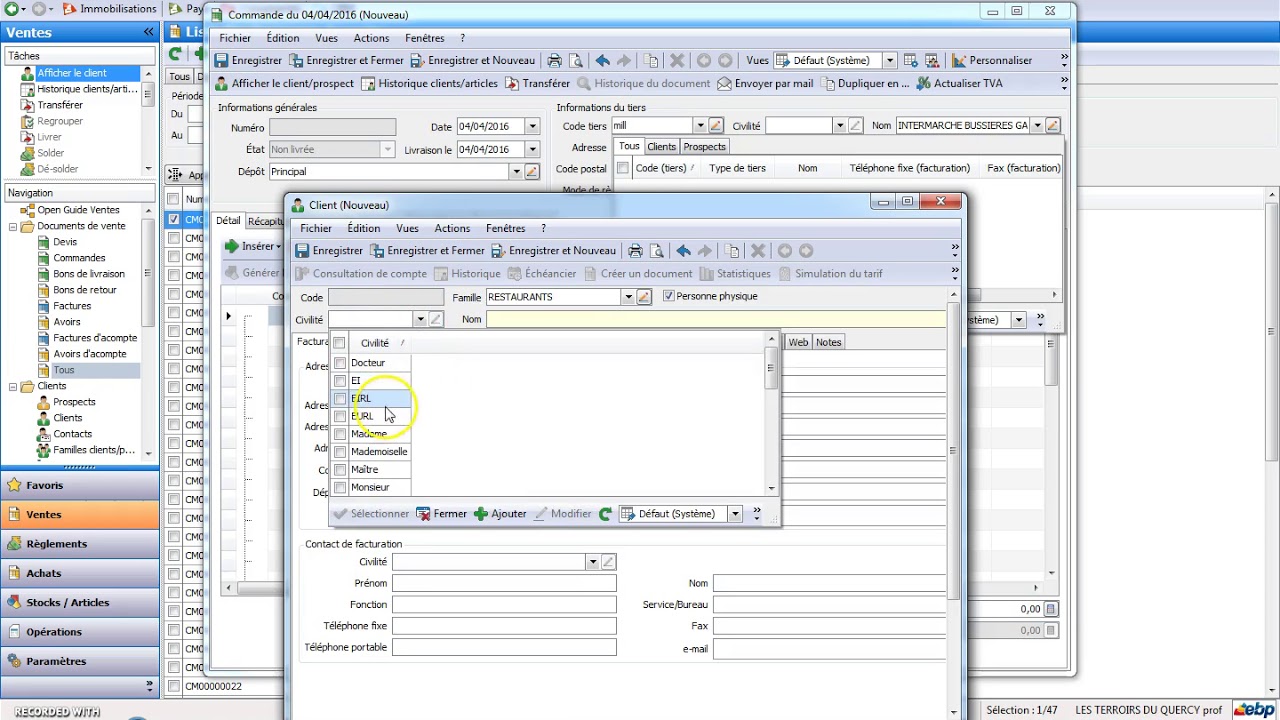The image size is (1280, 720).
Task: Click the Prénom input field
Action: click(504, 583)
